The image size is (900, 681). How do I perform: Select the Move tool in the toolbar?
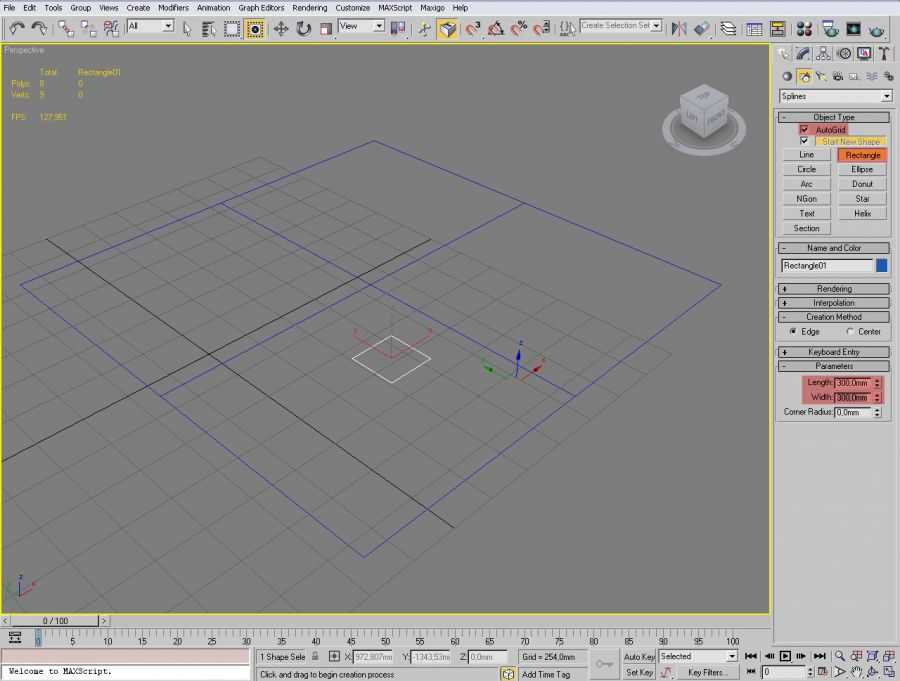281,29
